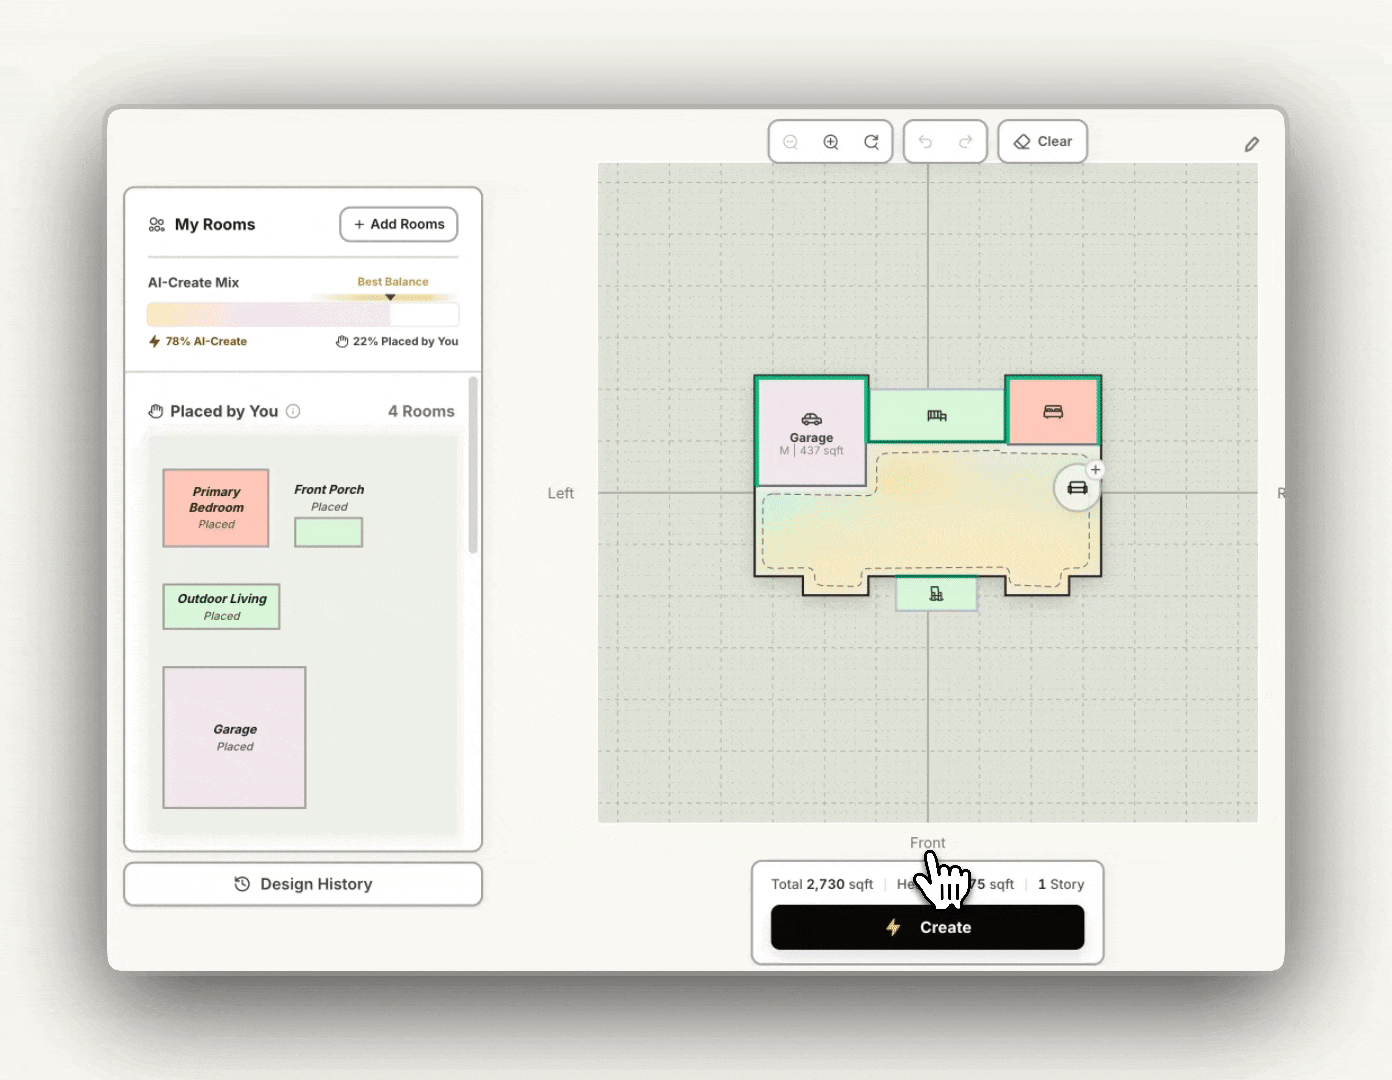Click the zoom out magnifier icon
1392x1080 pixels.
[790, 142]
